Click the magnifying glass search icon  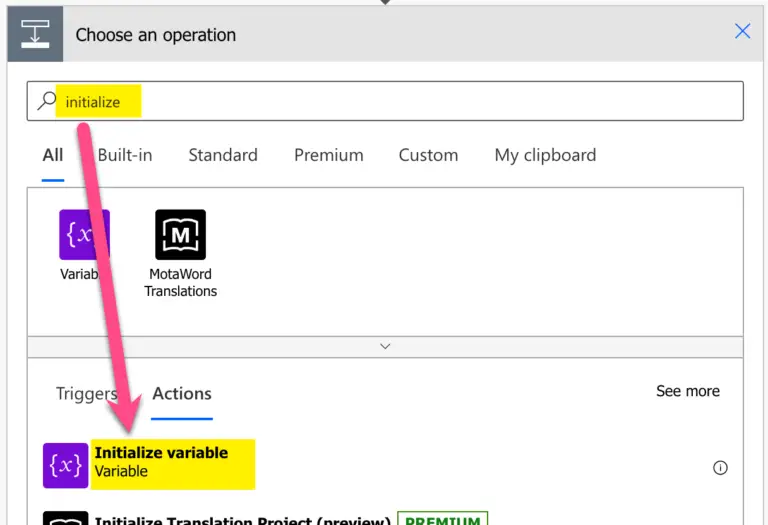[47, 101]
